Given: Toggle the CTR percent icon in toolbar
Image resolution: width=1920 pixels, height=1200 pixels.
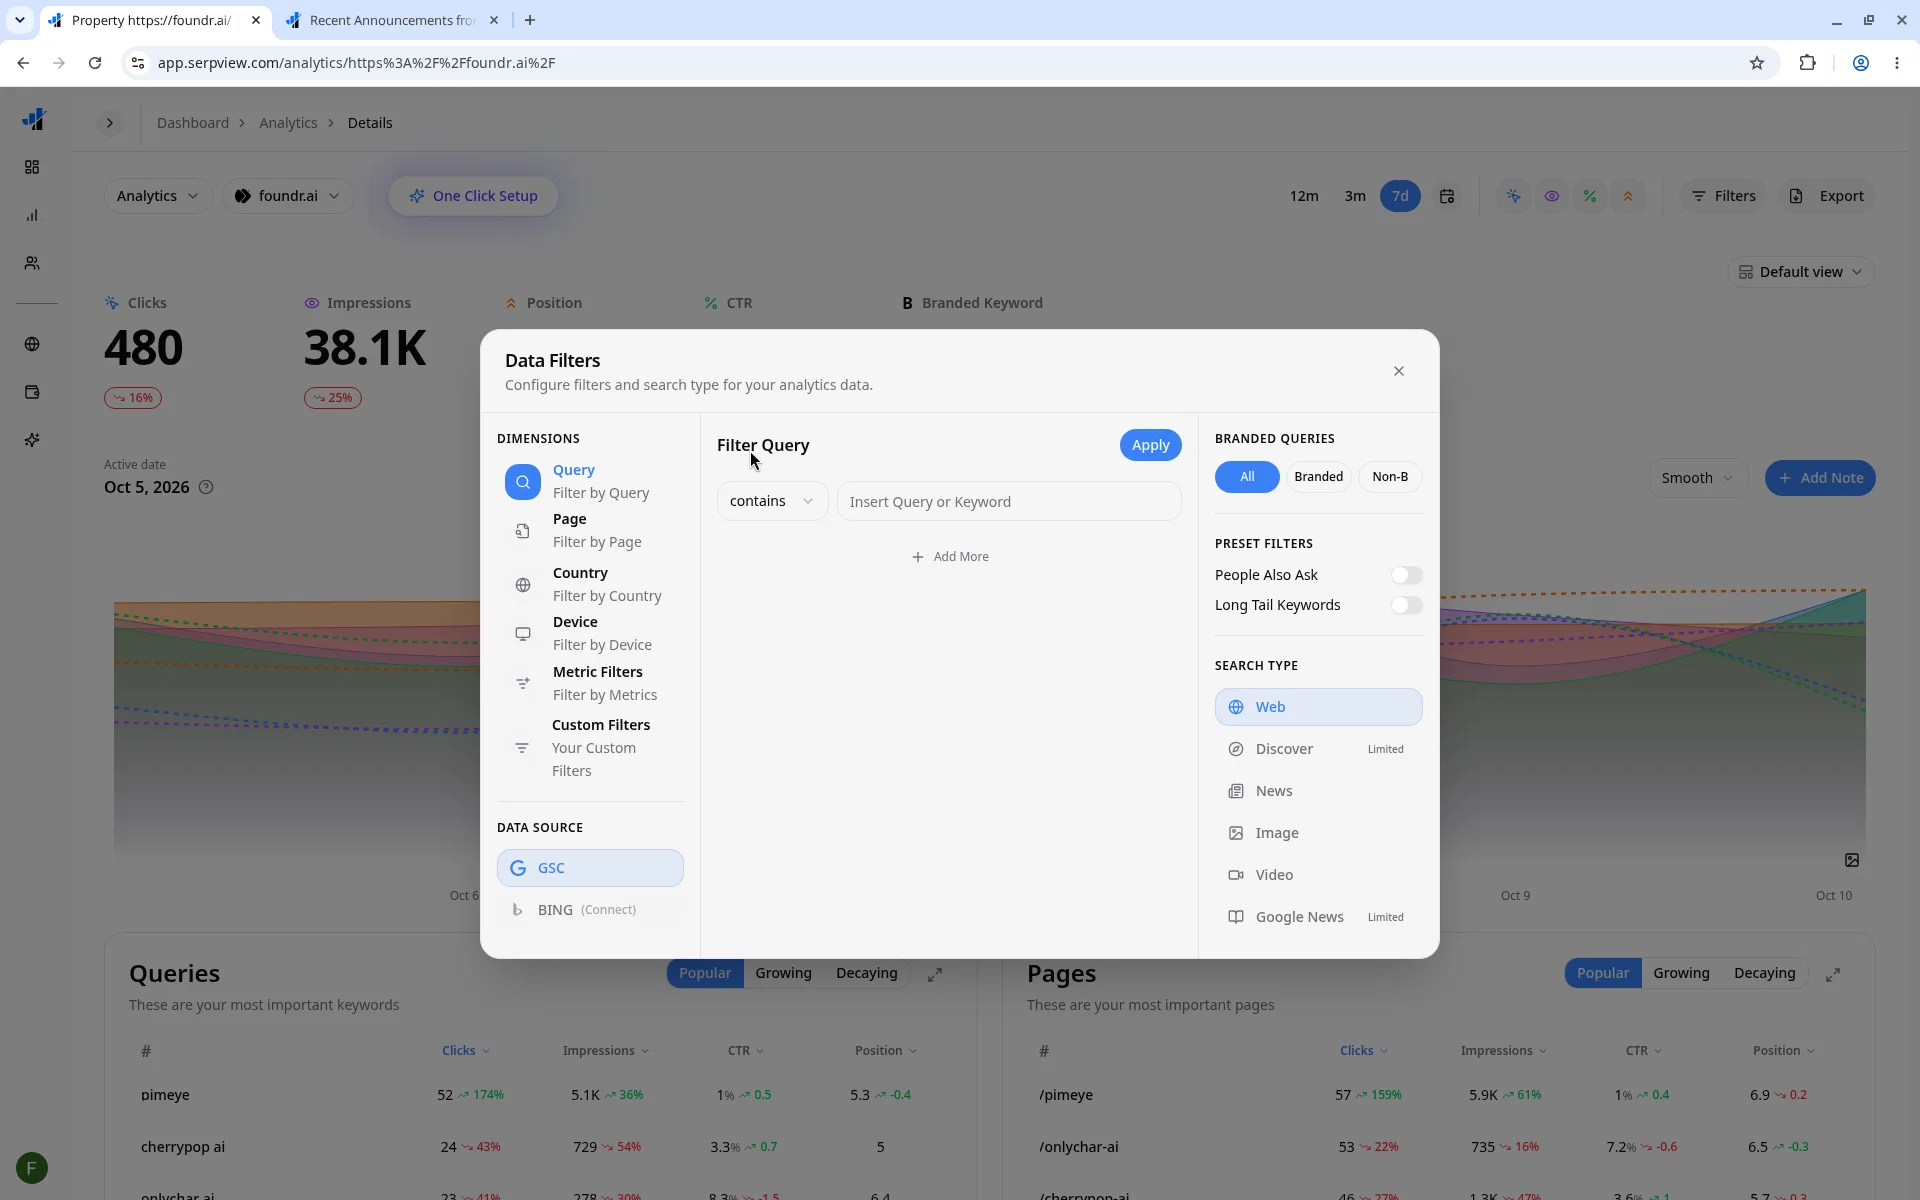Looking at the screenshot, I should tap(1590, 196).
